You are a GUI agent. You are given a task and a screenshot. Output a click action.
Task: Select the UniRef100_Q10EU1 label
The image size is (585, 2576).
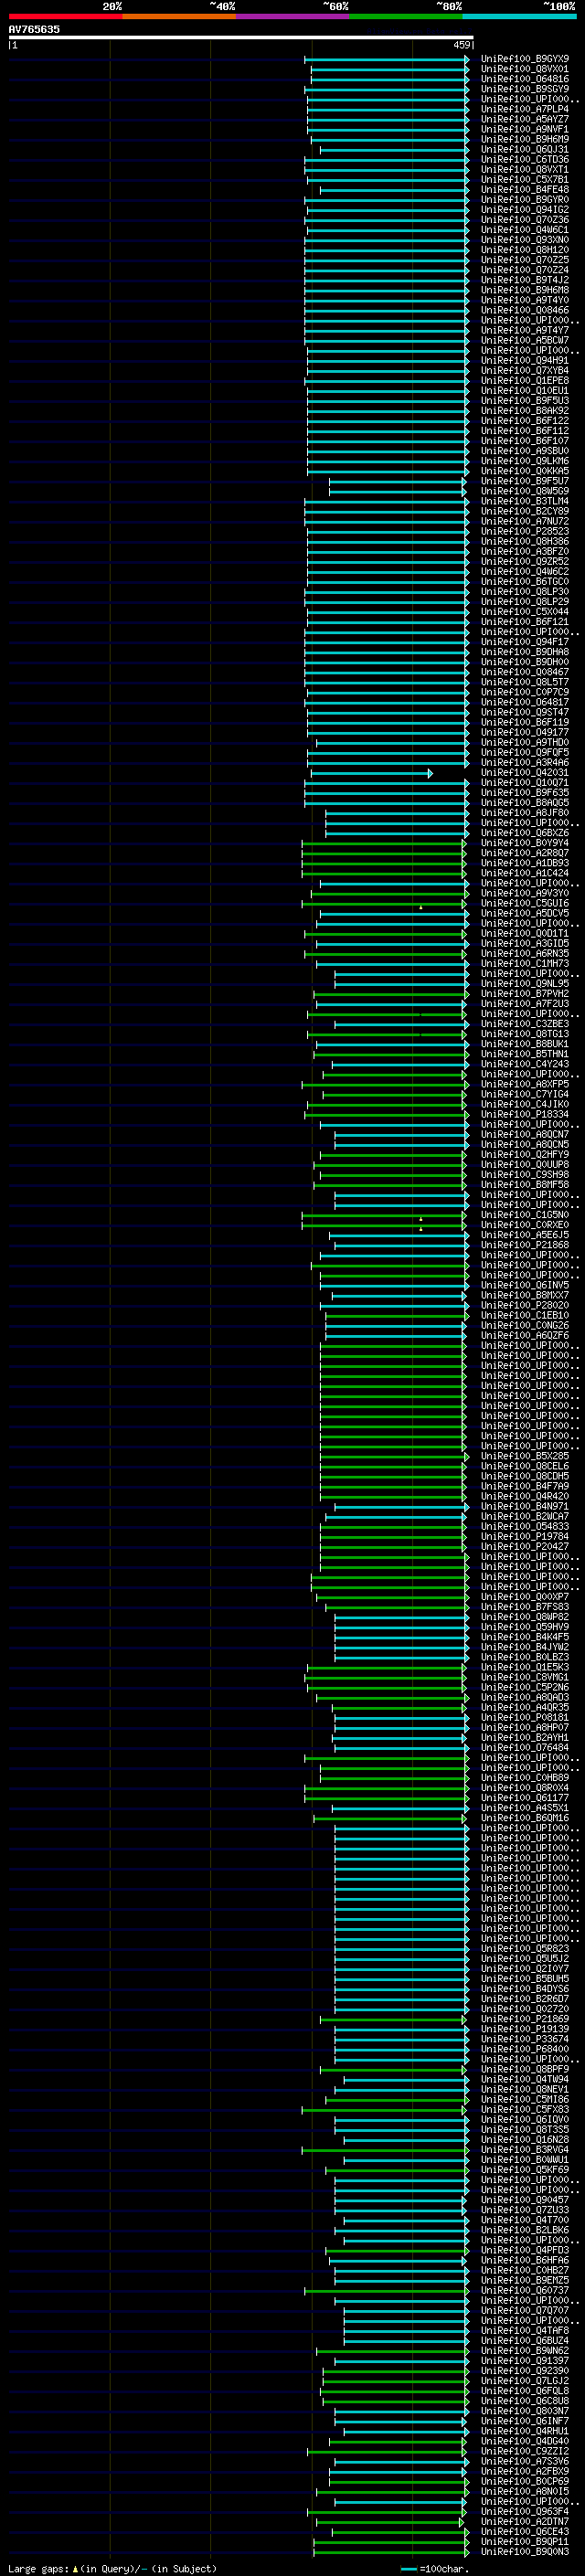pos(524,390)
